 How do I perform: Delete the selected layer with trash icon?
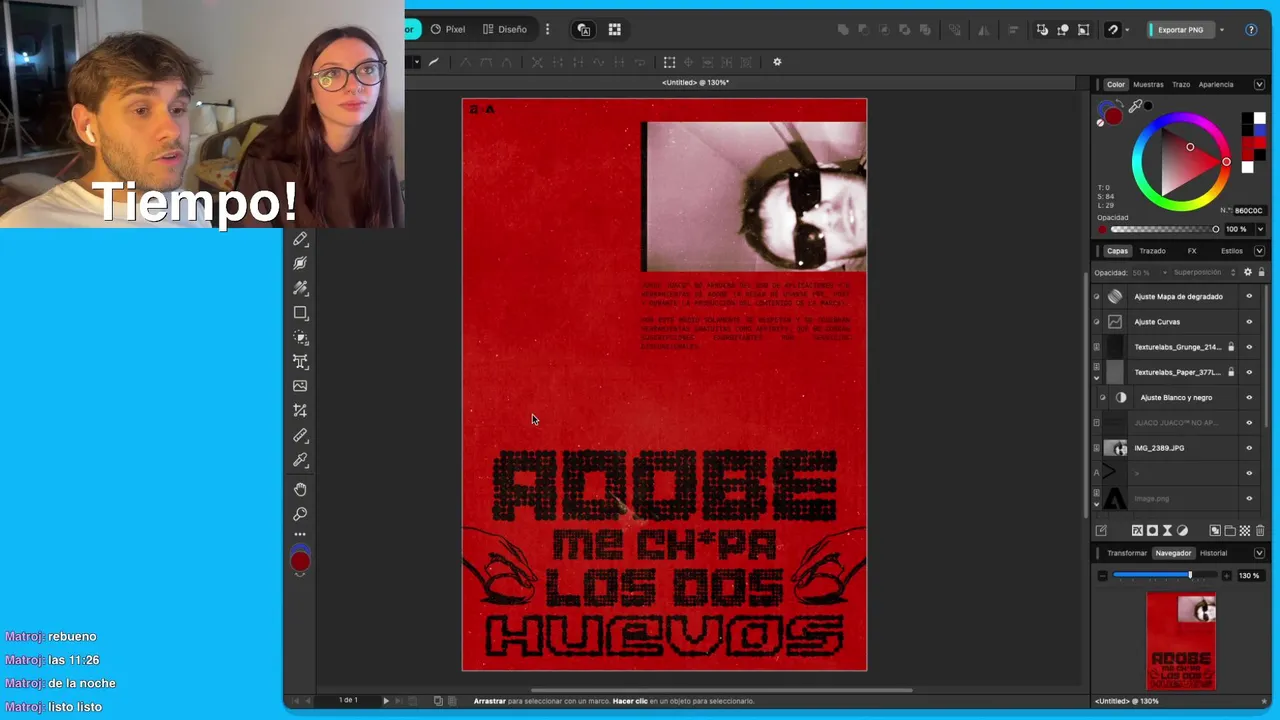[1260, 531]
